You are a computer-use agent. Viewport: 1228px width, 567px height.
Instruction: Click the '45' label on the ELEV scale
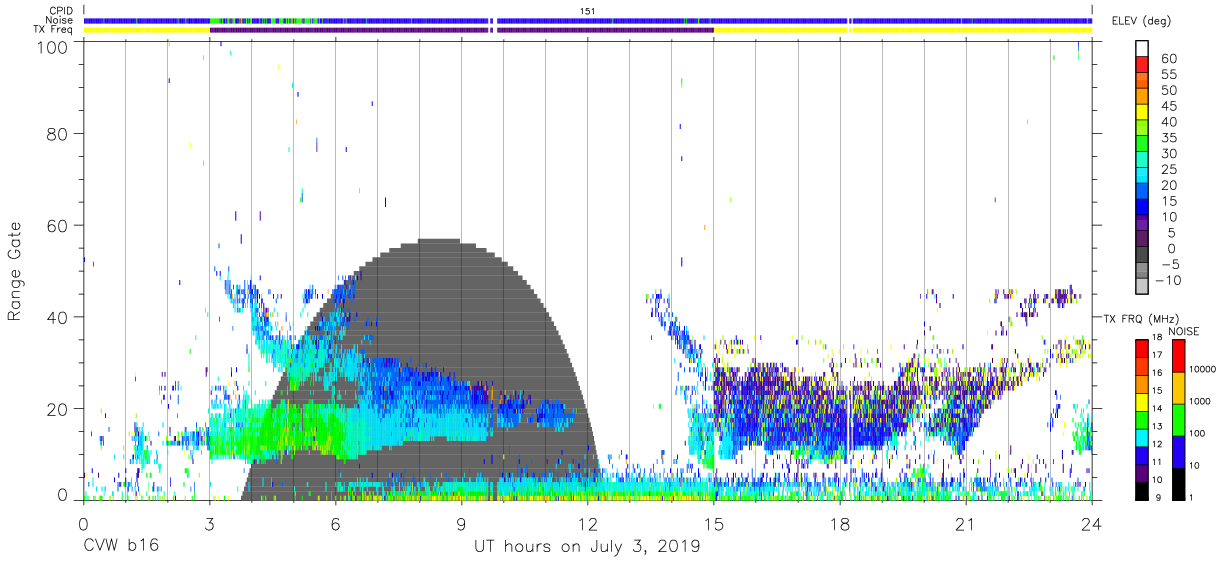[1169, 106]
